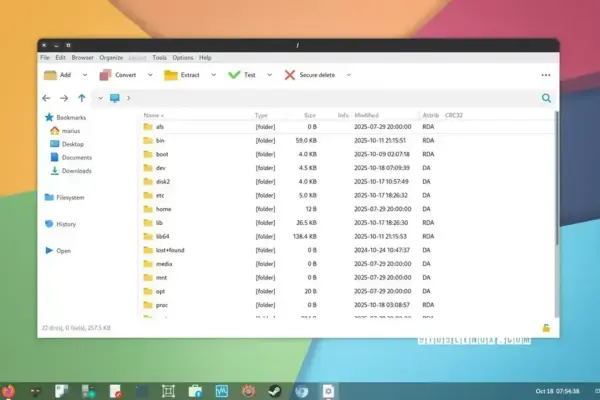Viewport: 600px width, 400px height.
Task: Click the padlock icon in status bar
Action: tap(546, 328)
